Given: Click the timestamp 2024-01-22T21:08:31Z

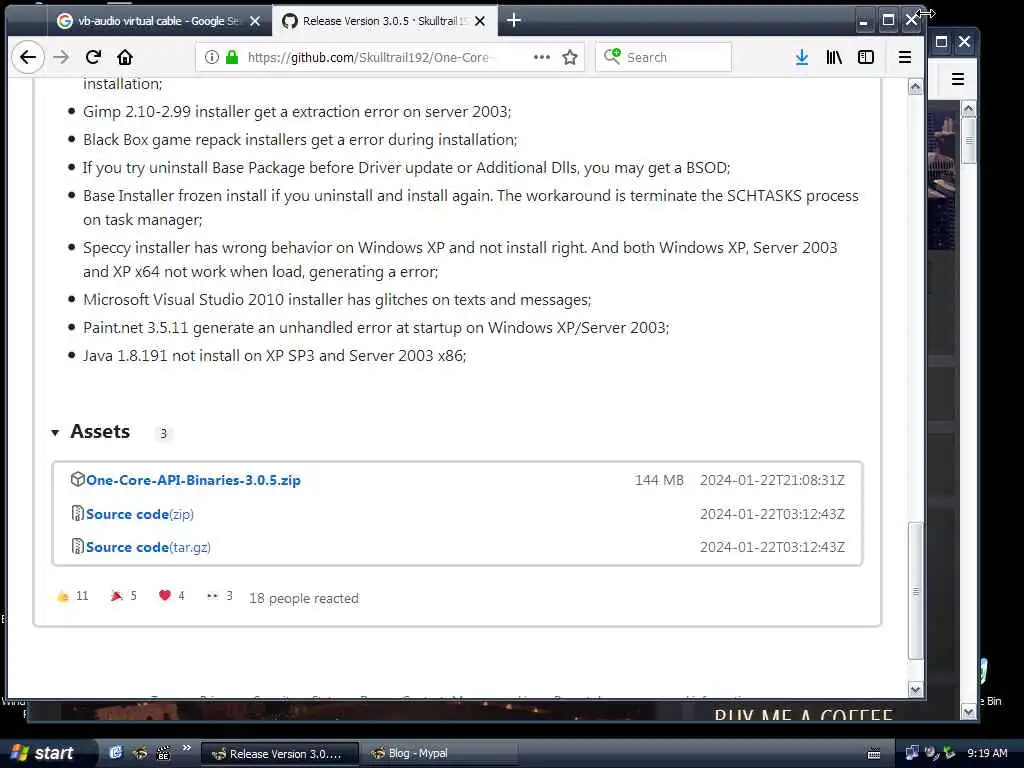Looking at the screenshot, I should (x=773, y=480).
